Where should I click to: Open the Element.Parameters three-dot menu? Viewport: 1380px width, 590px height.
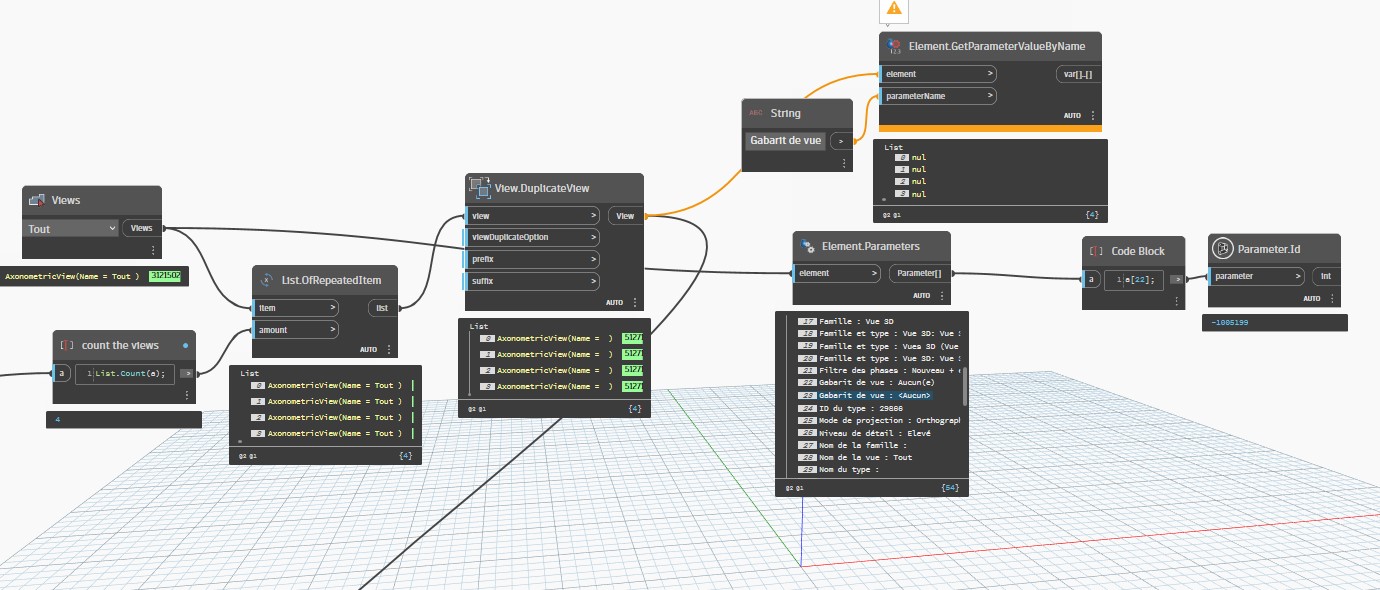click(x=941, y=295)
